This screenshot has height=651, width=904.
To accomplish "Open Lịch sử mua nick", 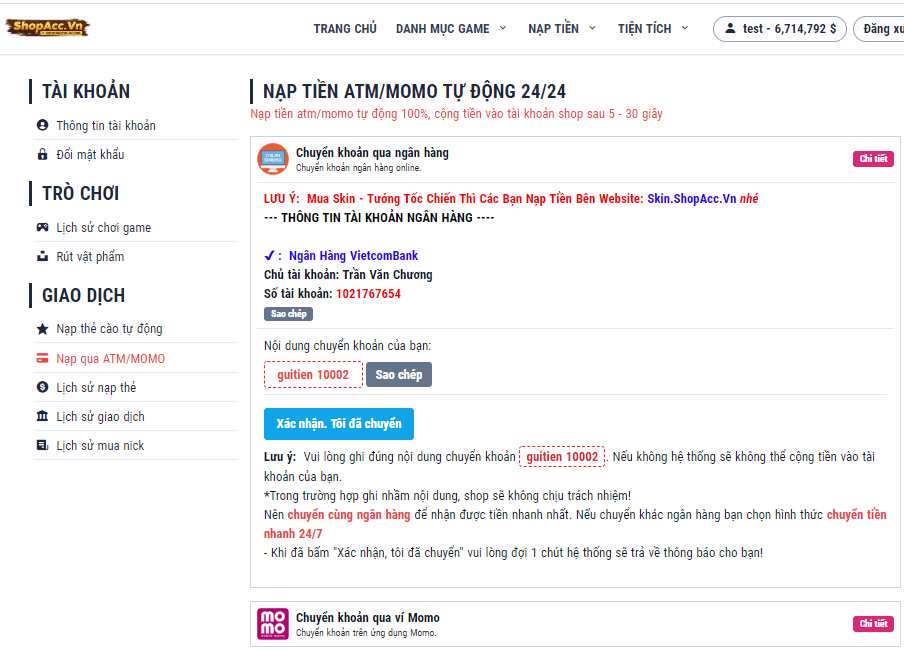I will tap(100, 445).
